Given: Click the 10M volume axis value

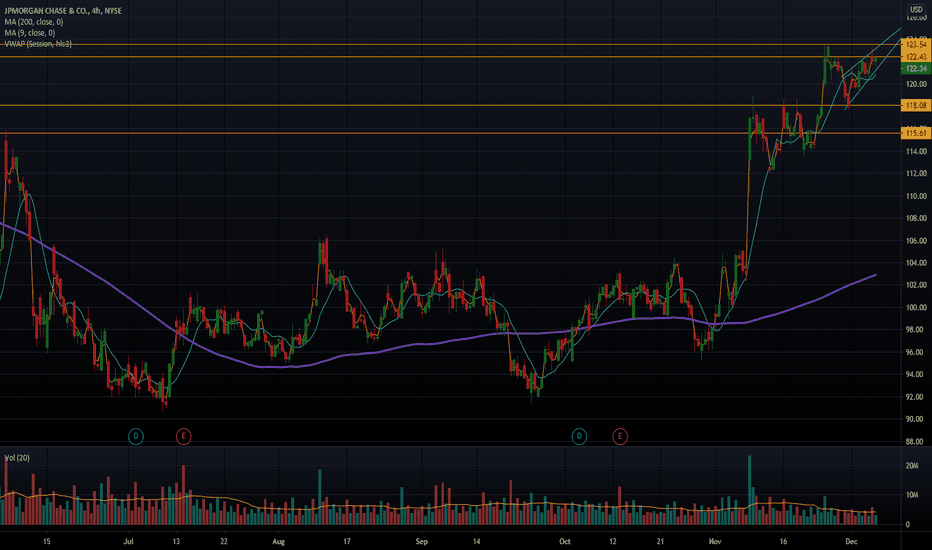Looking at the screenshot, I should coord(912,495).
